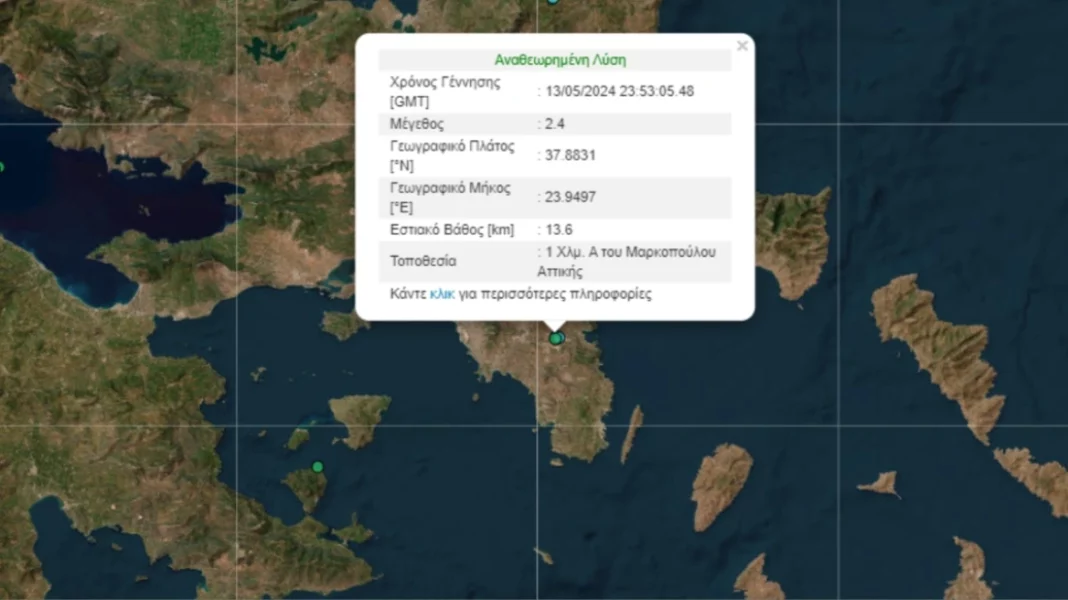
Task: Click the green marker at left map edge
Action: click(x=2, y=167)
